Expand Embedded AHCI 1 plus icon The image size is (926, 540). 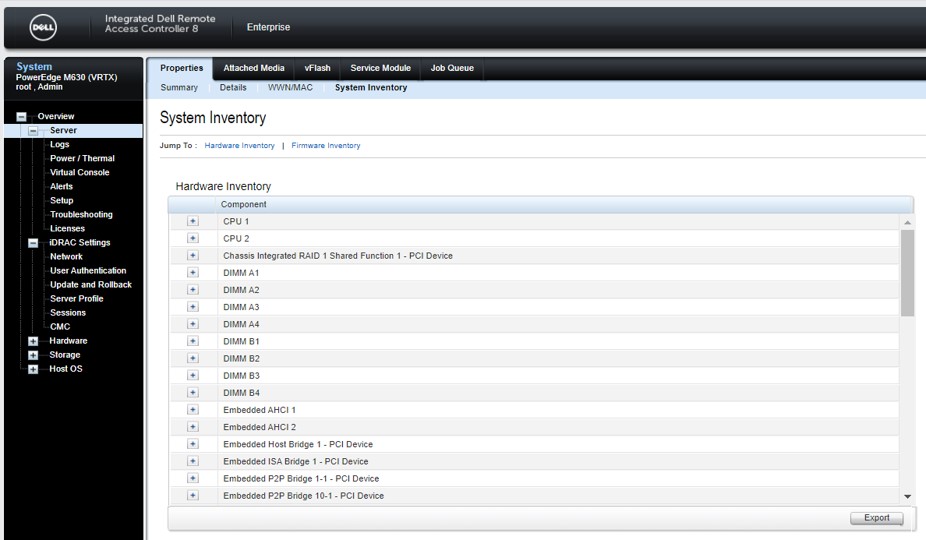tap(193, 410)
